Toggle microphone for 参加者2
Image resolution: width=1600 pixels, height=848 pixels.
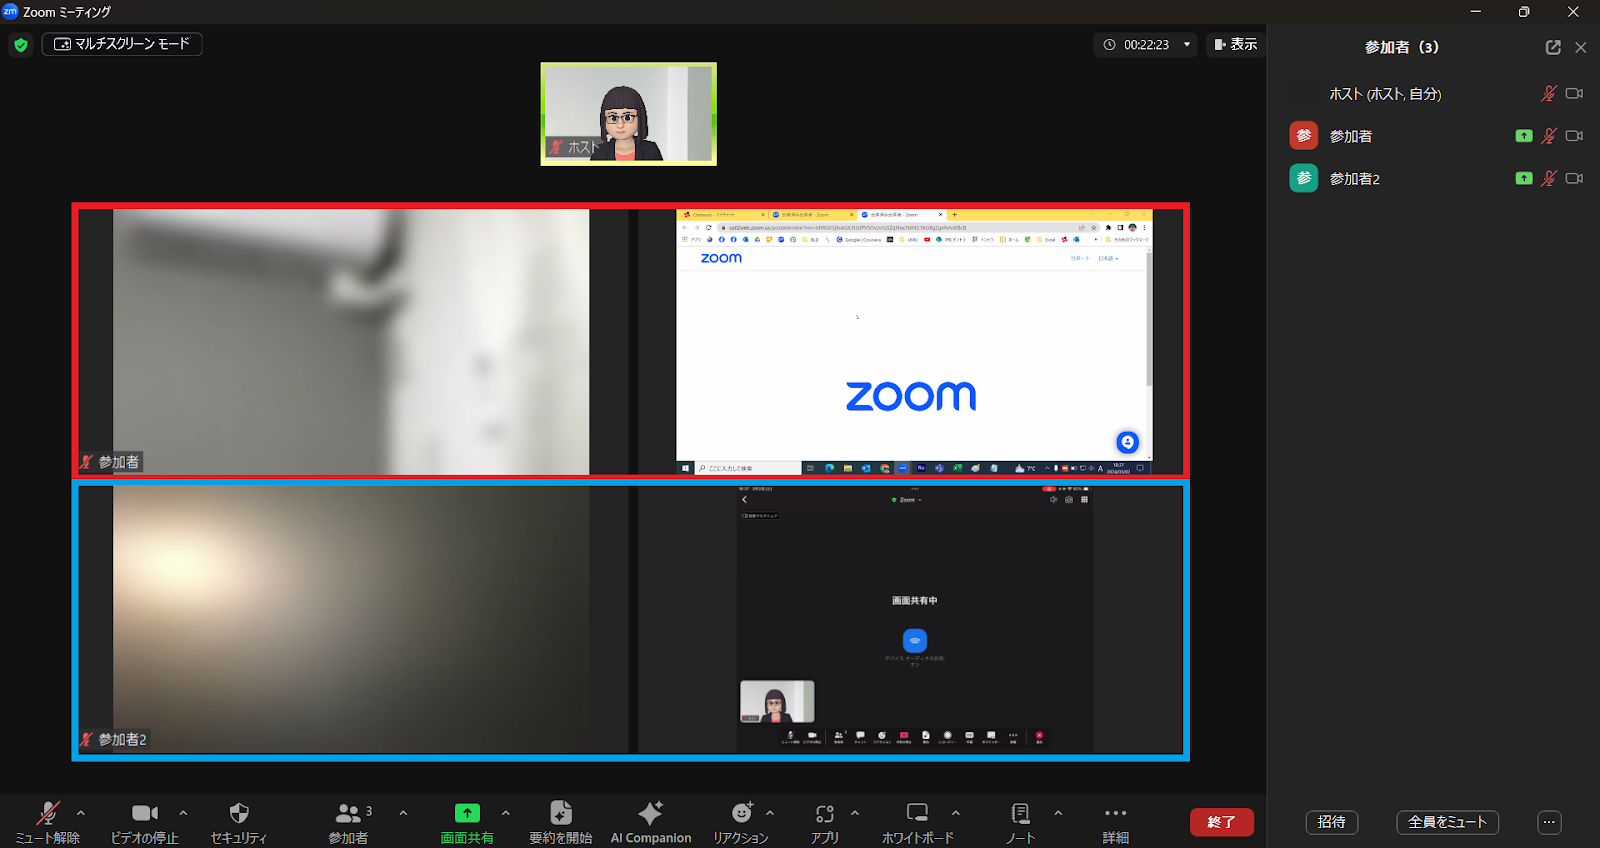[1549, 178]
